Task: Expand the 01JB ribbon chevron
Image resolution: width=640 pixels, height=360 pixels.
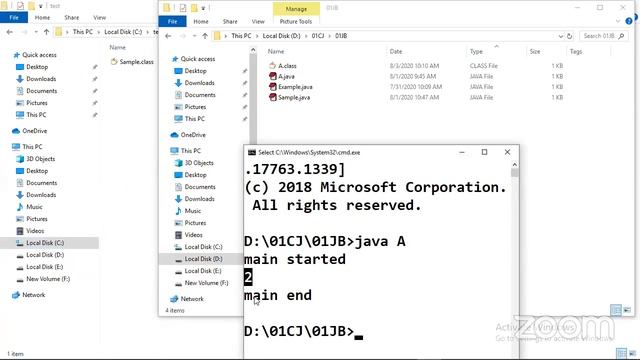Action: tap(618, 21)
